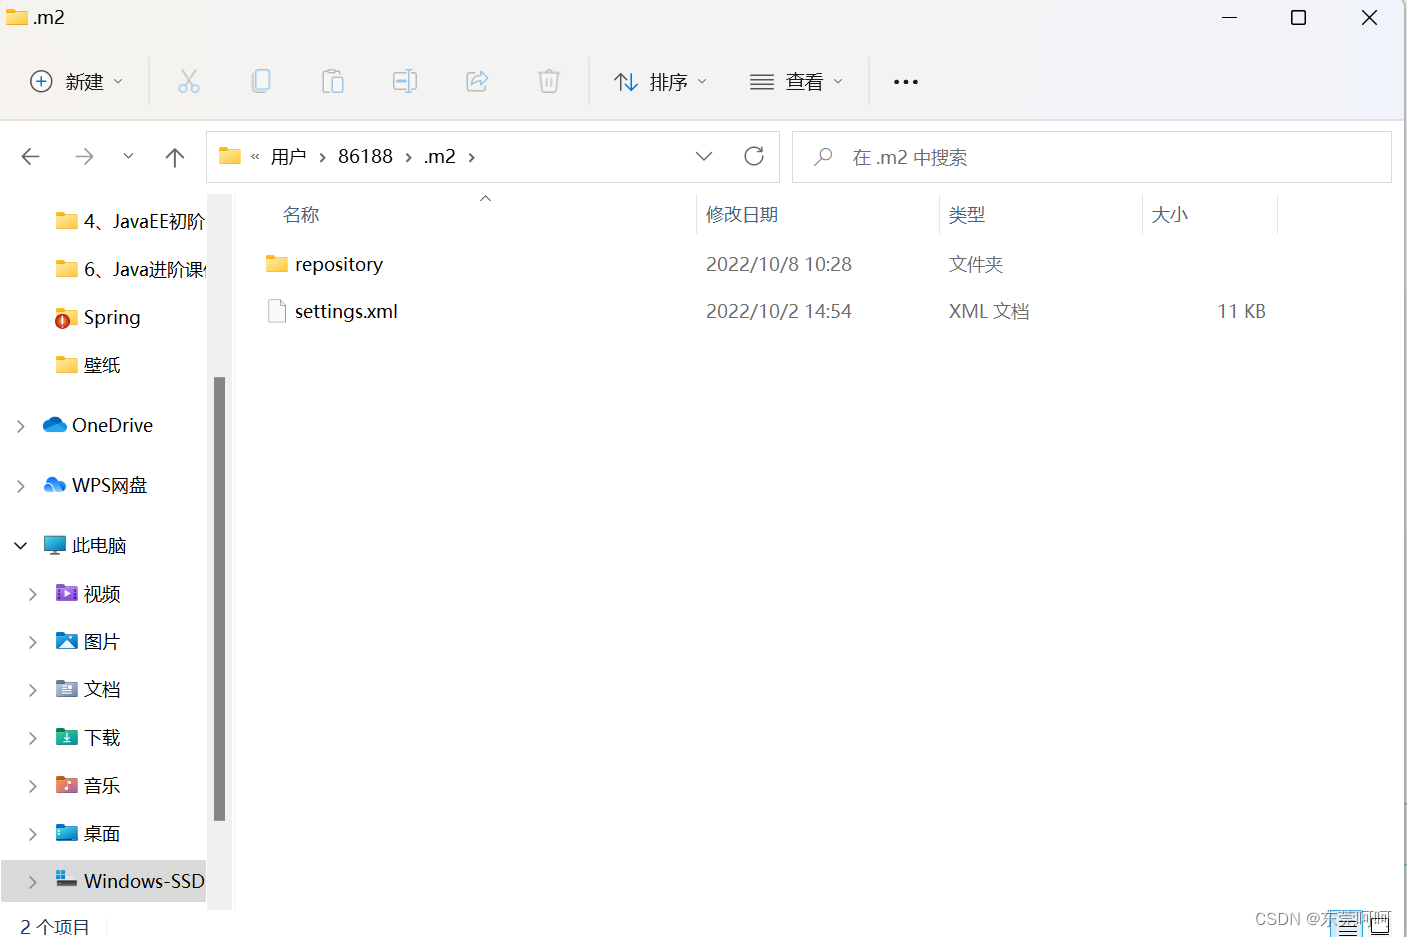This screenshot has width=1407, height=937.
Task: Click inside the .m2 search box
Action: pos(1090,156)
